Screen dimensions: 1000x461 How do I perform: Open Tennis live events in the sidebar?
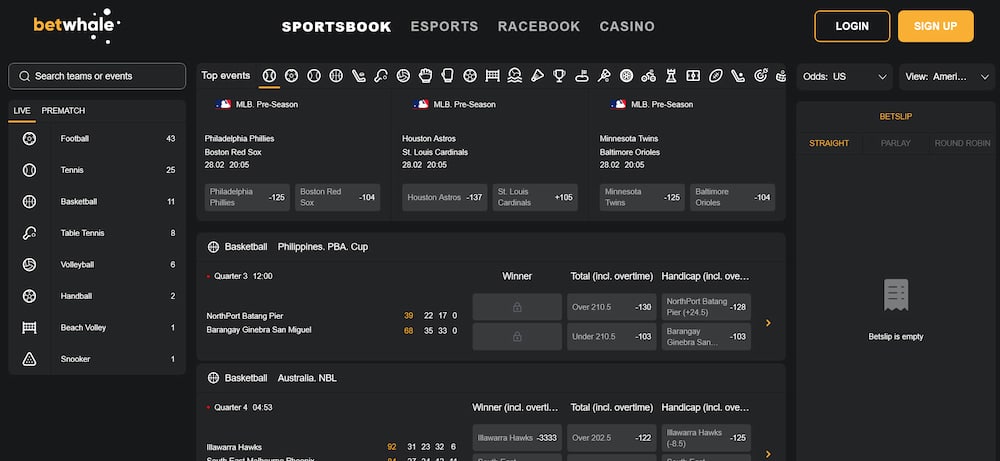tap(97, 170)
